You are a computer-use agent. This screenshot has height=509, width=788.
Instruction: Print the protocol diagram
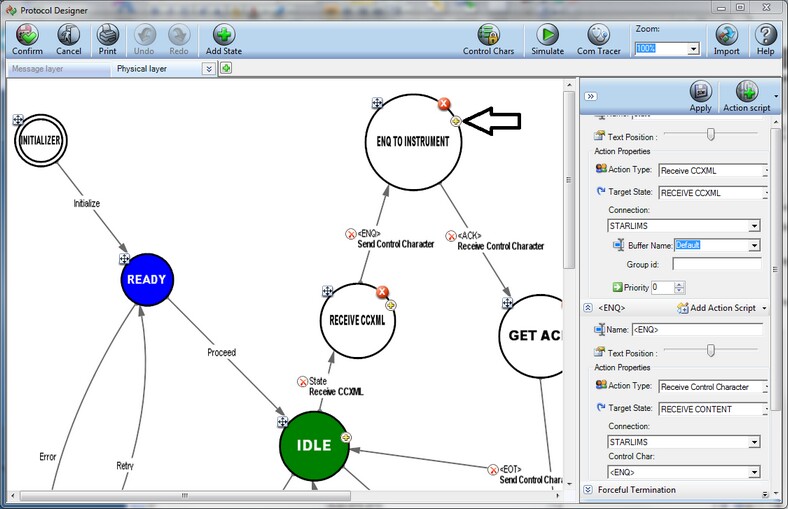tap(108, 40)
